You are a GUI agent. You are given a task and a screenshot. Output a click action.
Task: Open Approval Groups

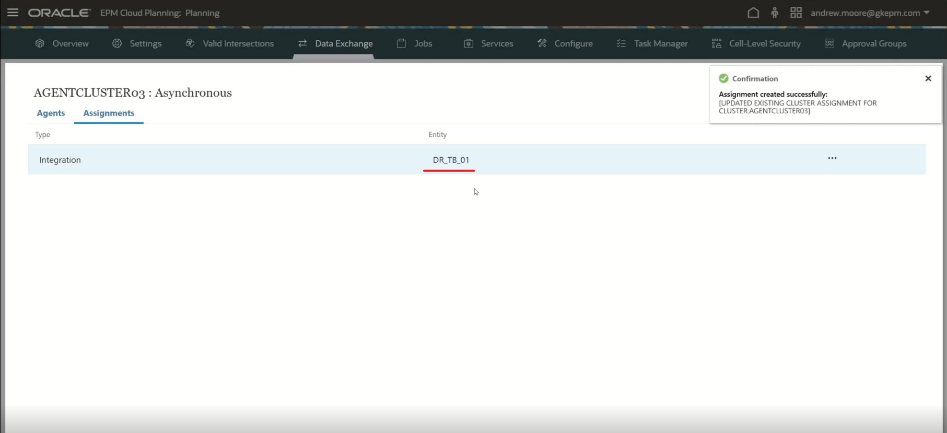[x=866, y=44]
